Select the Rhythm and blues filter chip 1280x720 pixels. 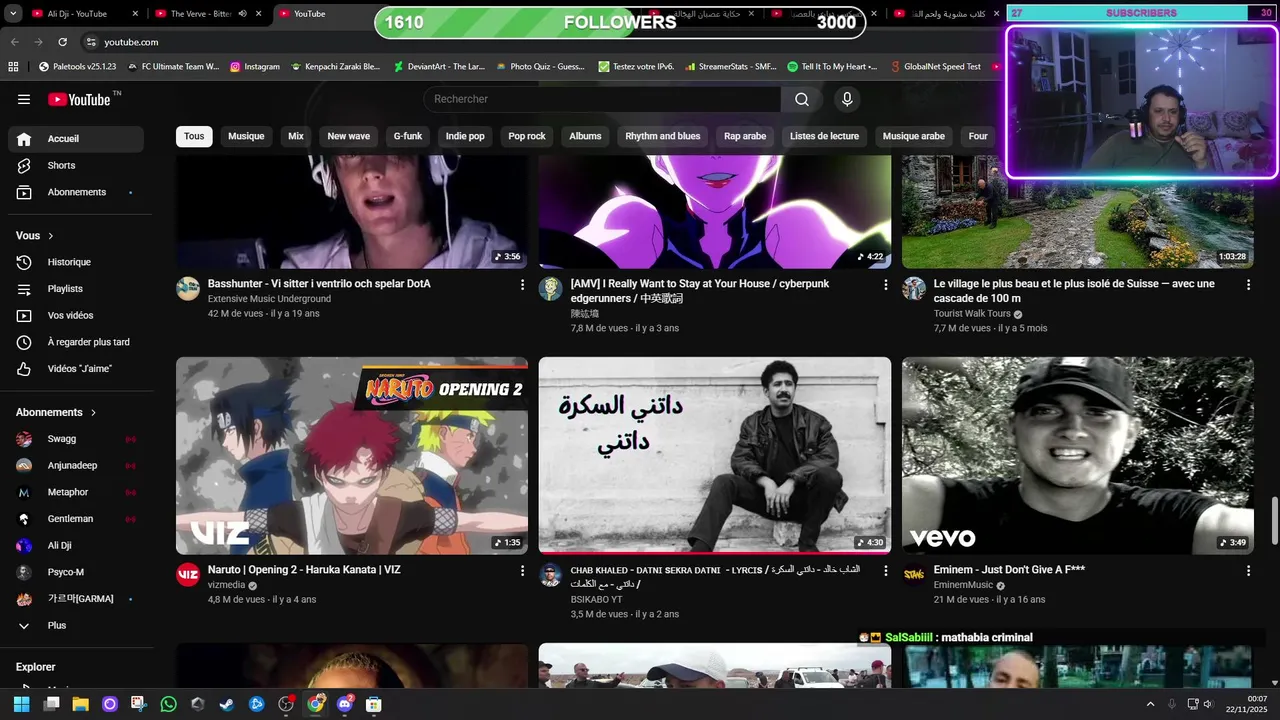click(663, 136)
